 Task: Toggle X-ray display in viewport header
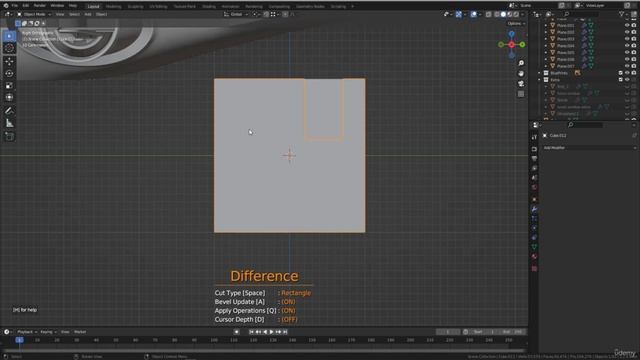[489, 14]
